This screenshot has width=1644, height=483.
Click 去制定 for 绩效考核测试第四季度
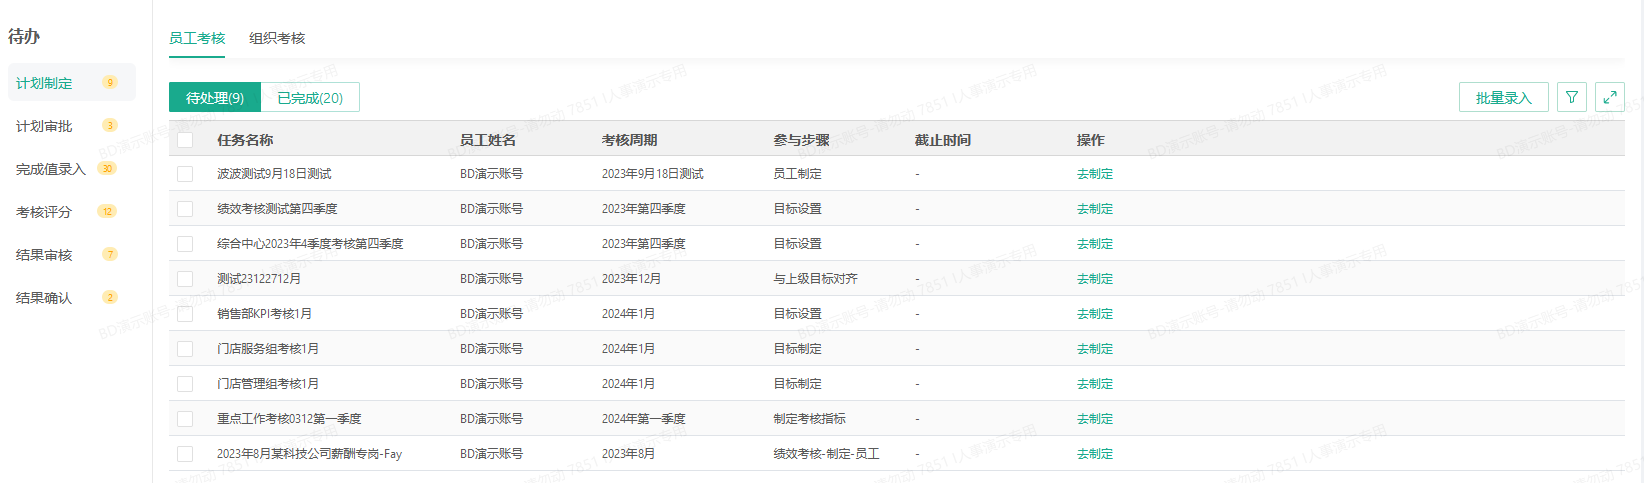(x=1094, y=209)
